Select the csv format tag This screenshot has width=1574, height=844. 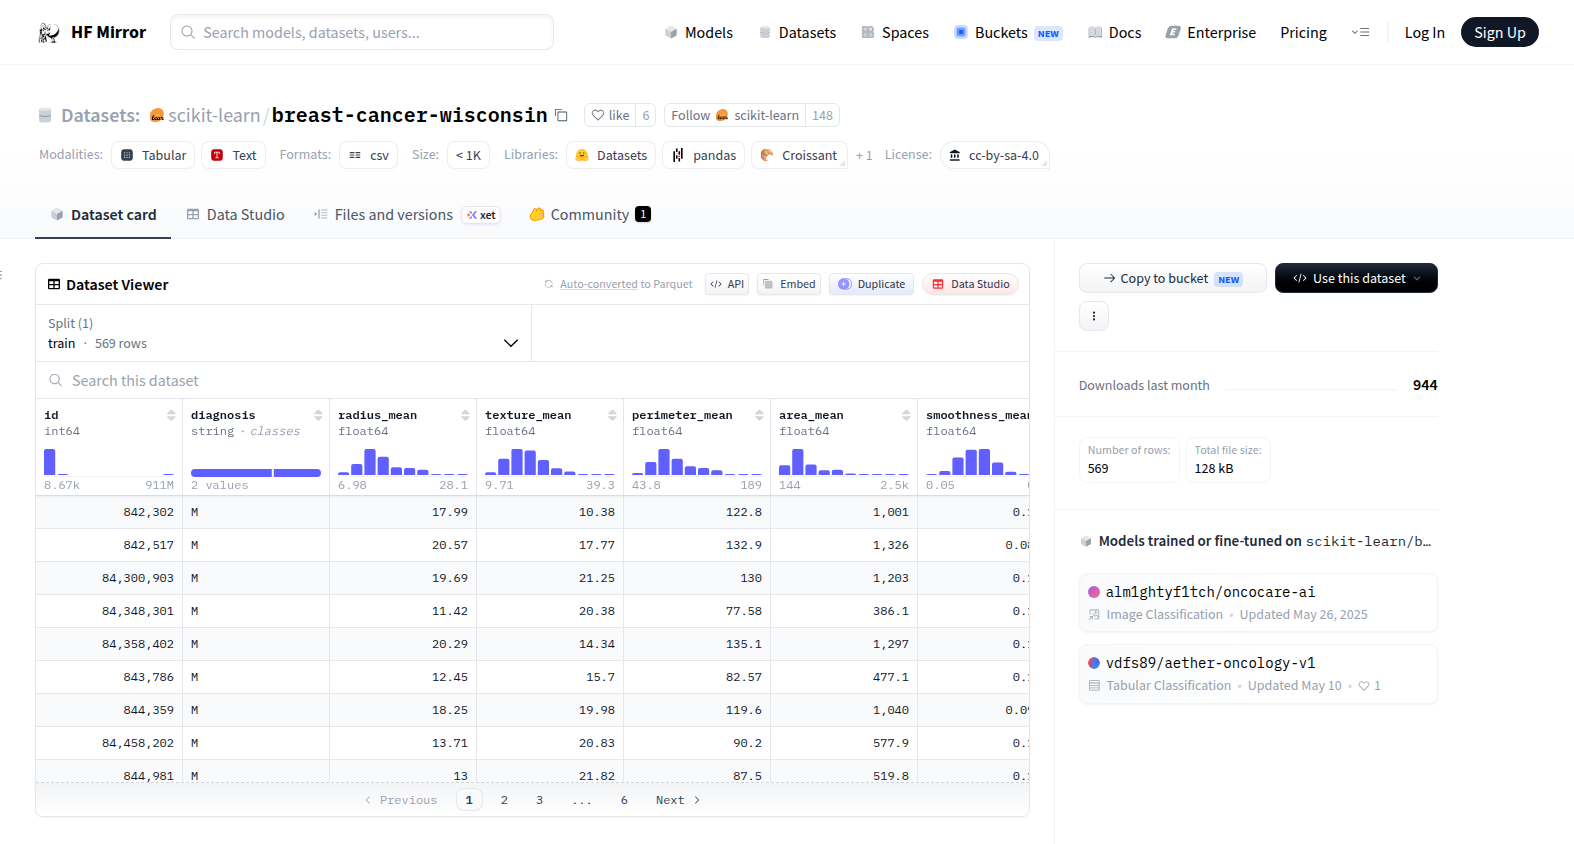point(369,155)
